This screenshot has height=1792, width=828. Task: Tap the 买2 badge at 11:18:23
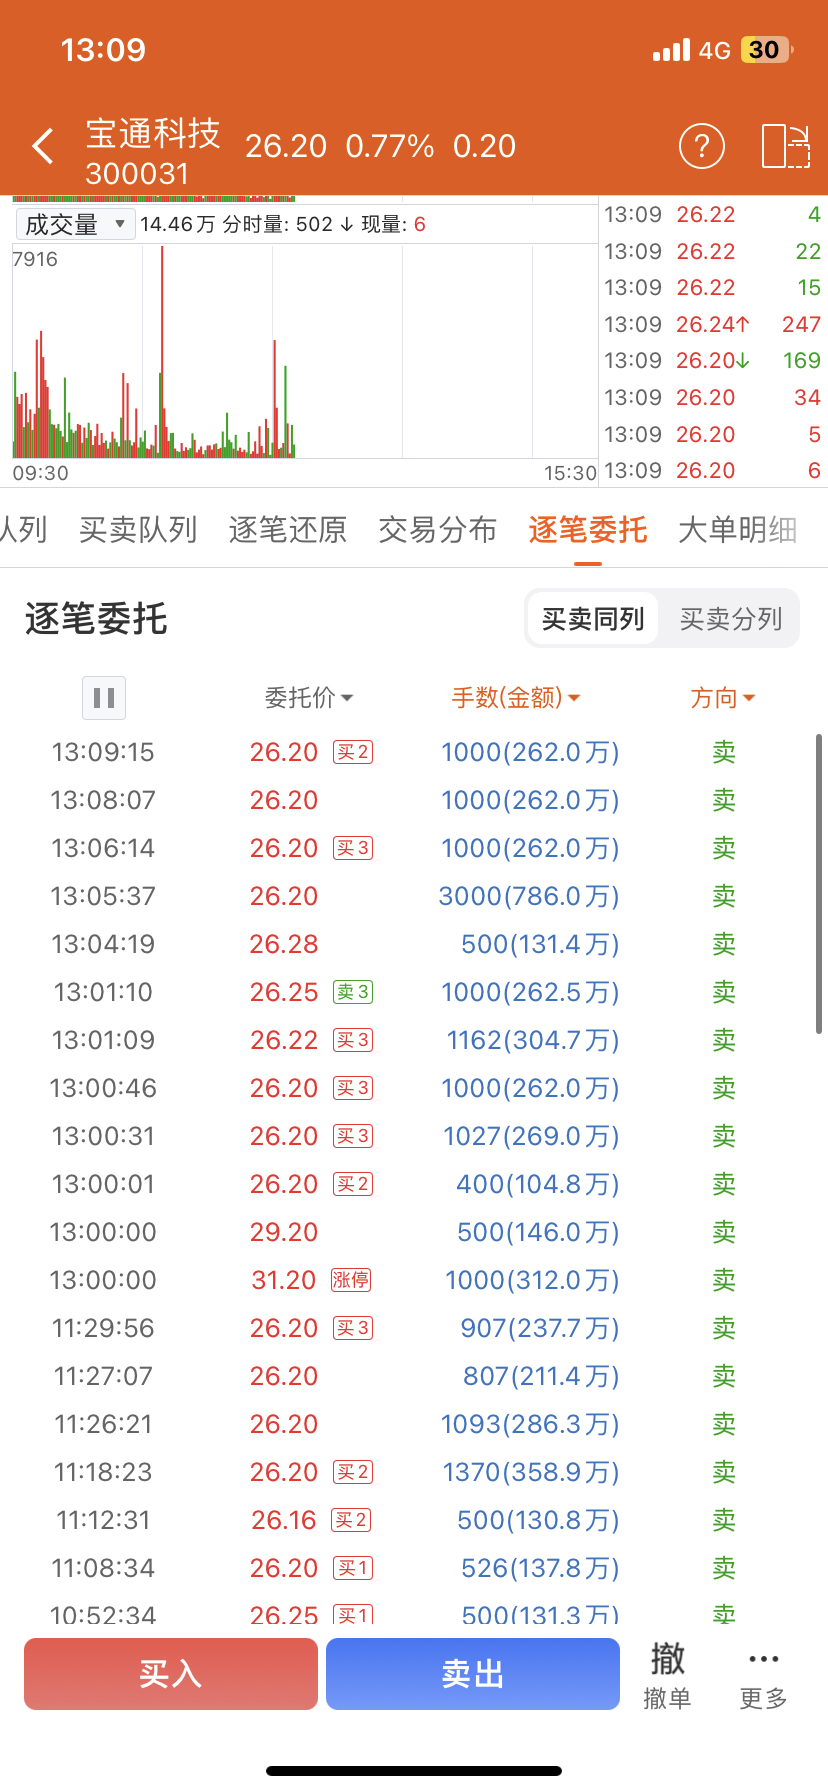(353, 1472)
